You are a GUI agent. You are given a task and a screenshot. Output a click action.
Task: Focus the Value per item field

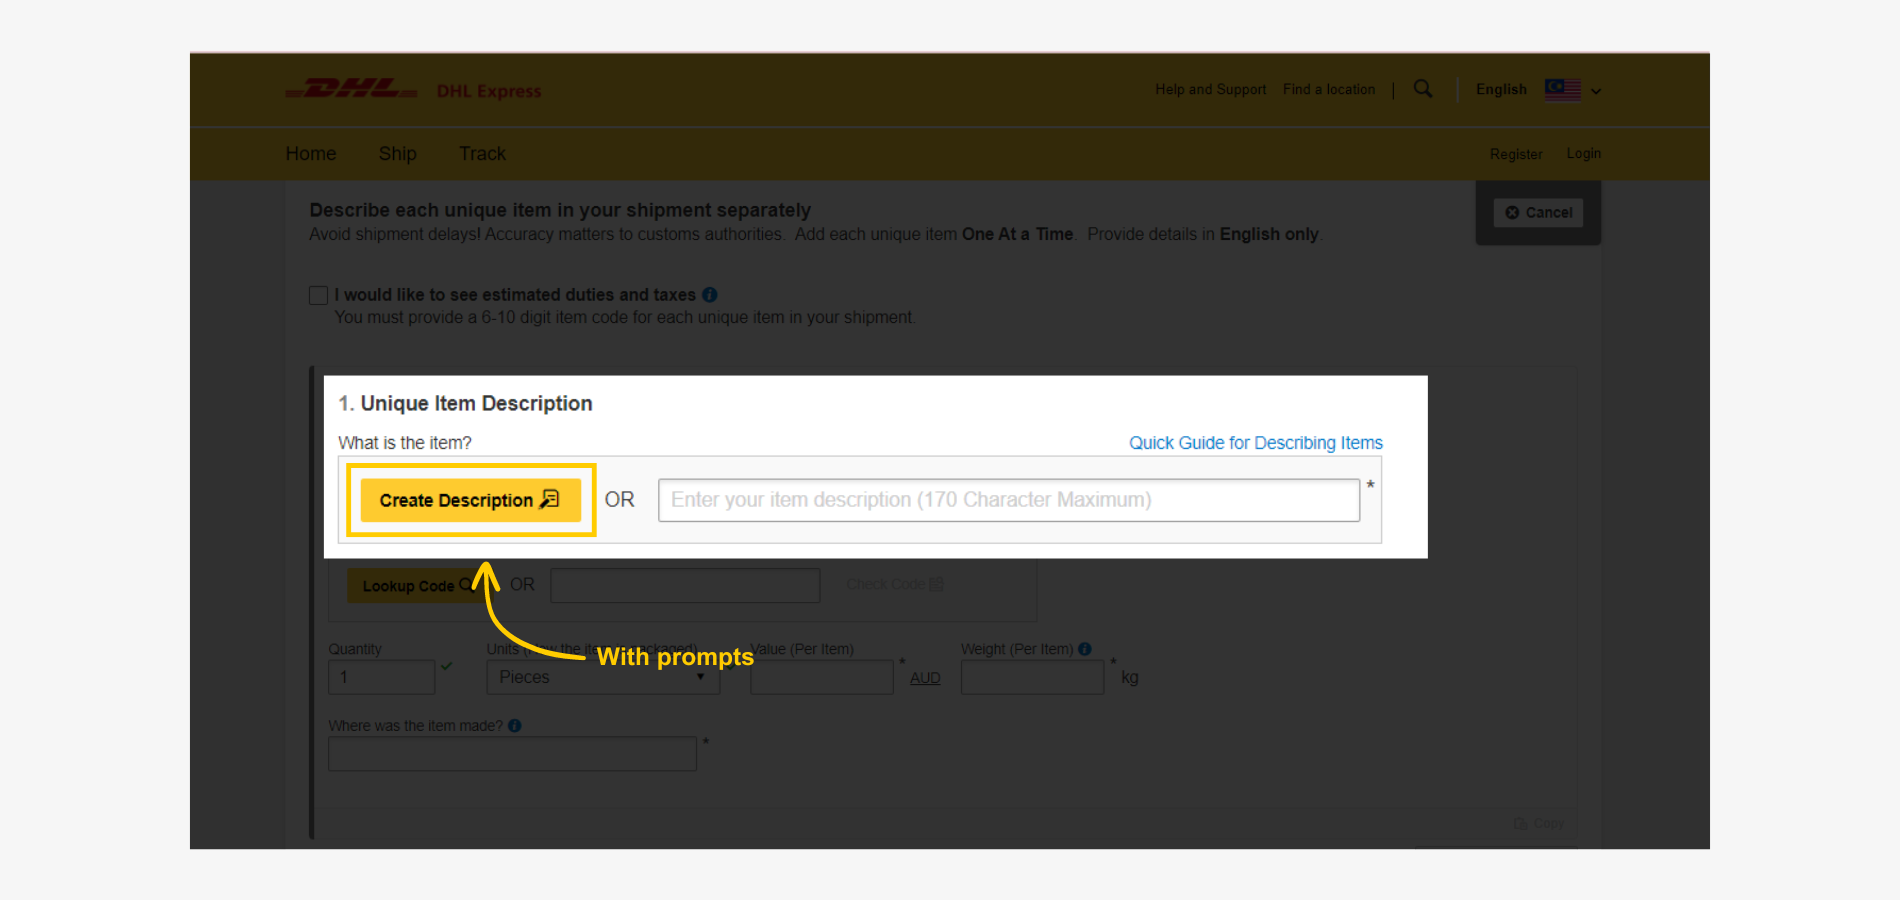[822, 677]
